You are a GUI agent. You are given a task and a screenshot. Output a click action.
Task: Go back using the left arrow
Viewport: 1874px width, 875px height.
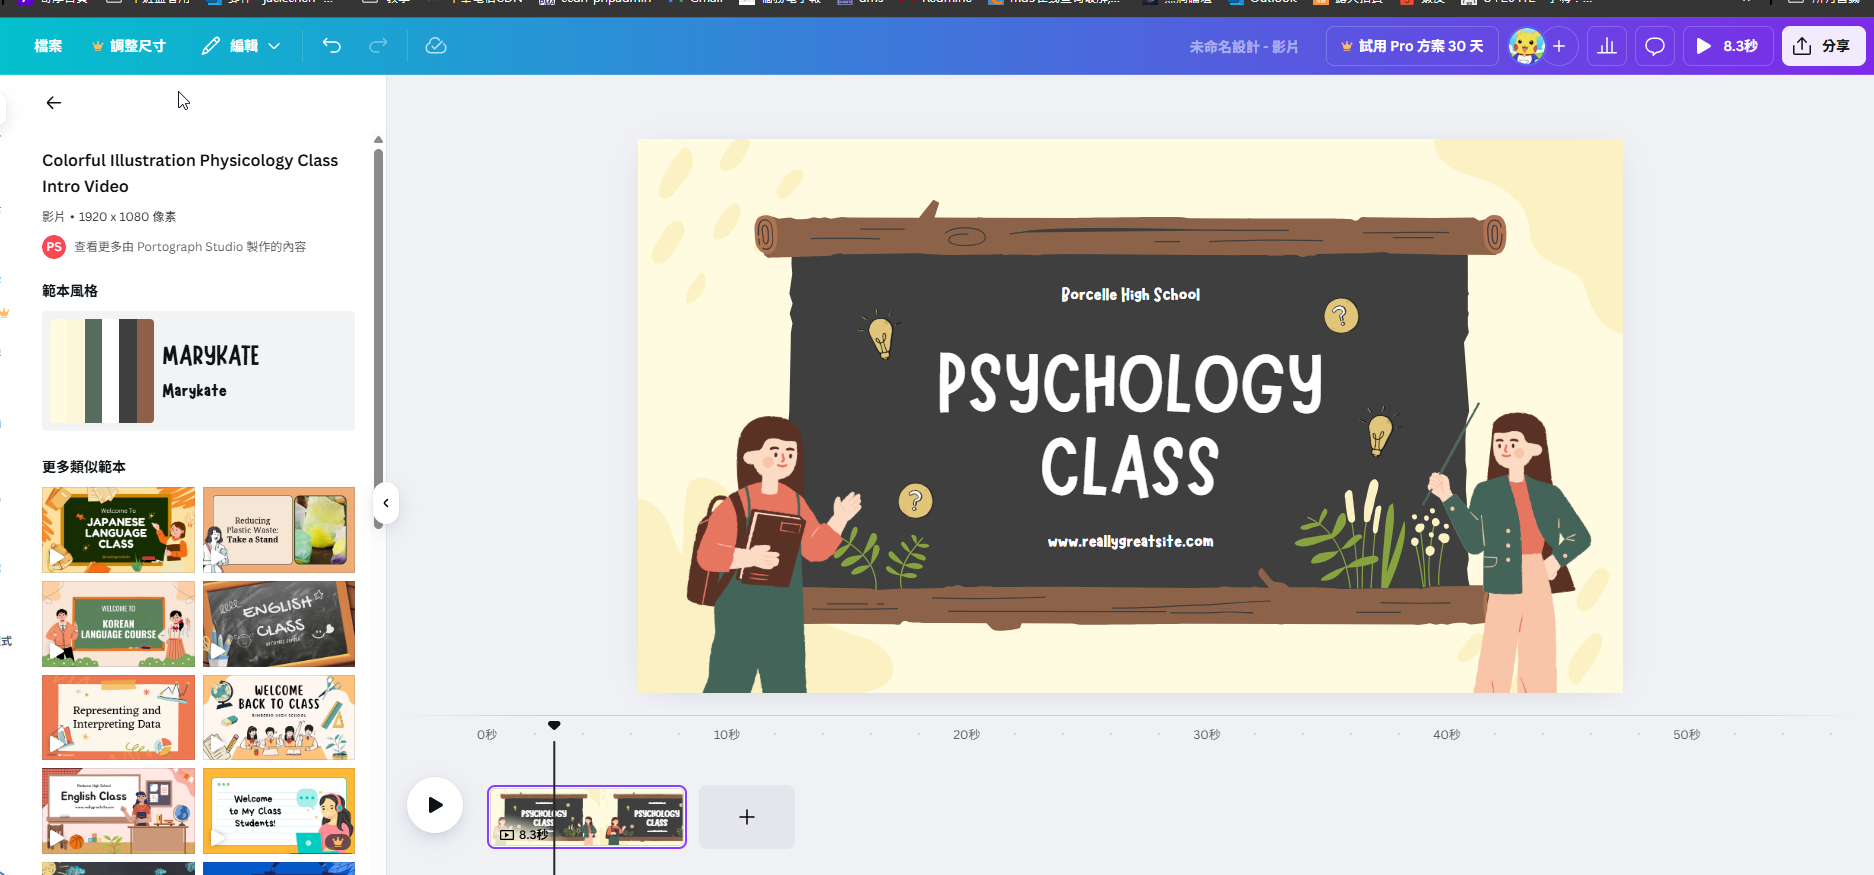tap(54, 103)
